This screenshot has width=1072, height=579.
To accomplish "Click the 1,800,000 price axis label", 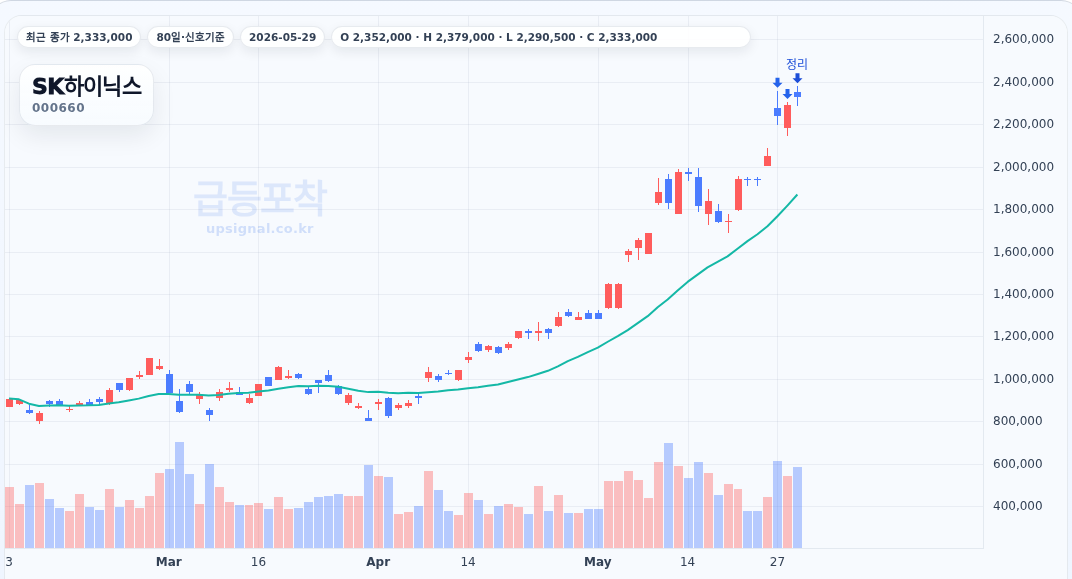I will (1023, 208).
